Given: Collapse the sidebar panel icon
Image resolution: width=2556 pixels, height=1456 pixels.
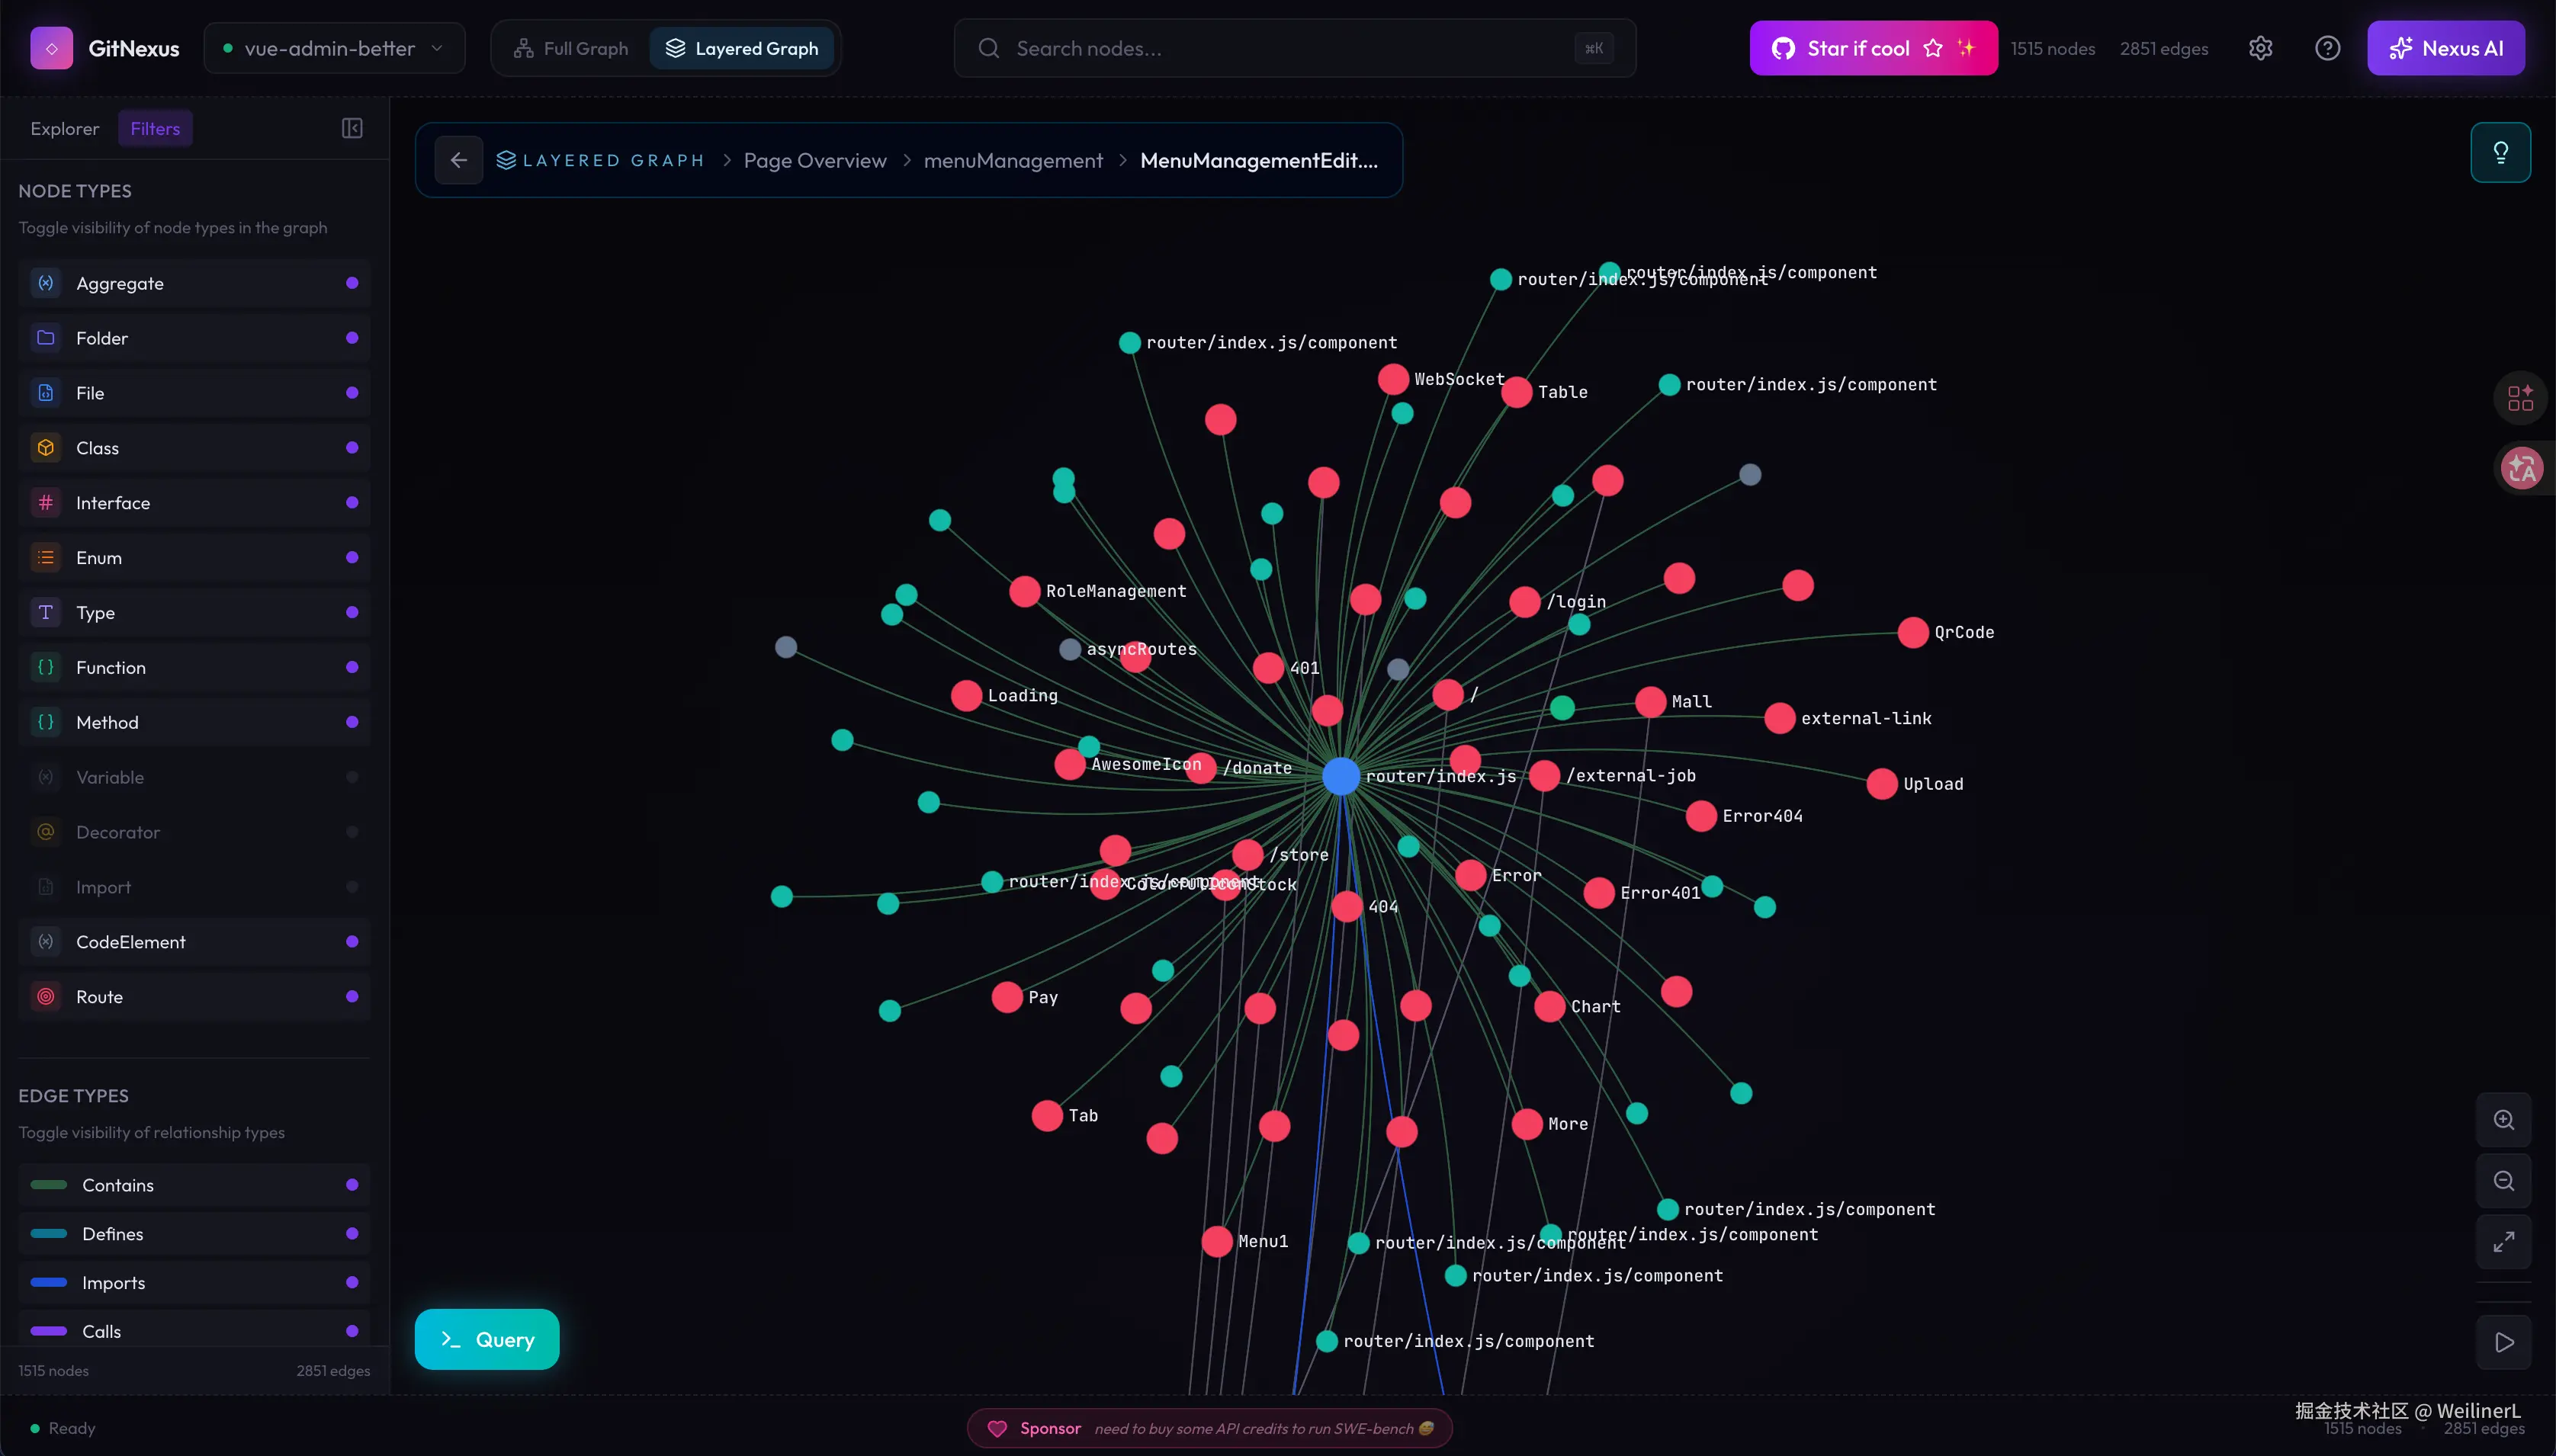Looking at the screenshot, I should tap(352, 128).
